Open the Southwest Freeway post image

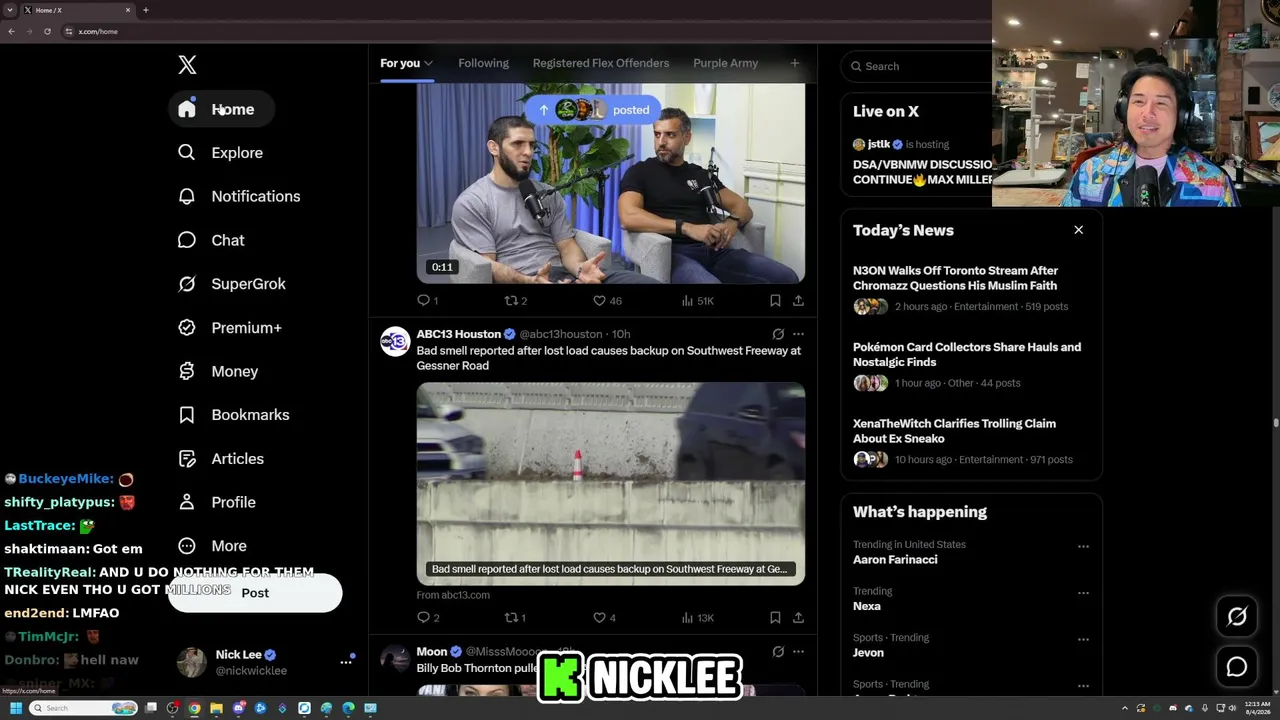pos(611,483)
